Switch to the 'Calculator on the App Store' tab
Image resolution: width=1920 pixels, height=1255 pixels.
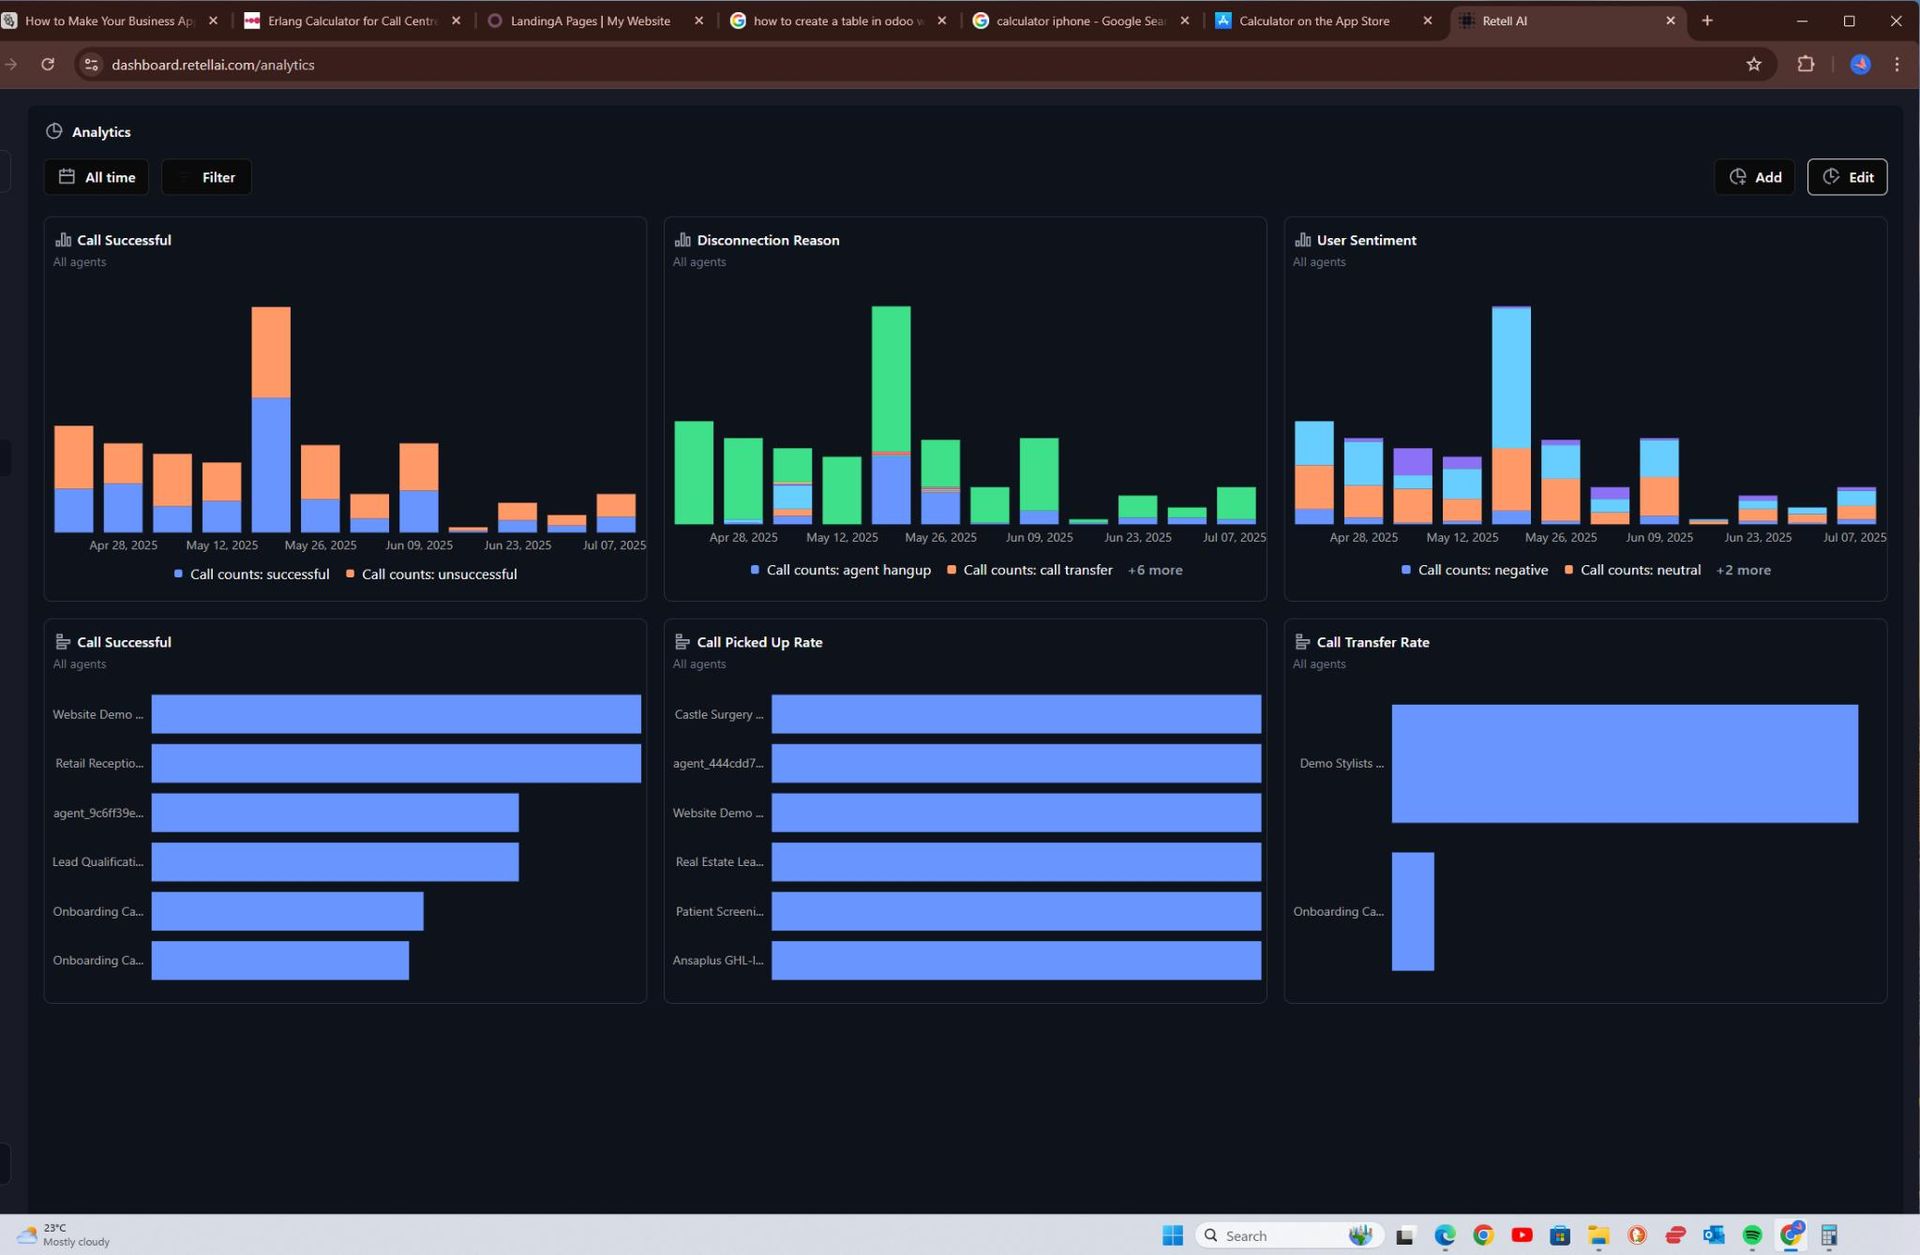(x=1313, y=20)
